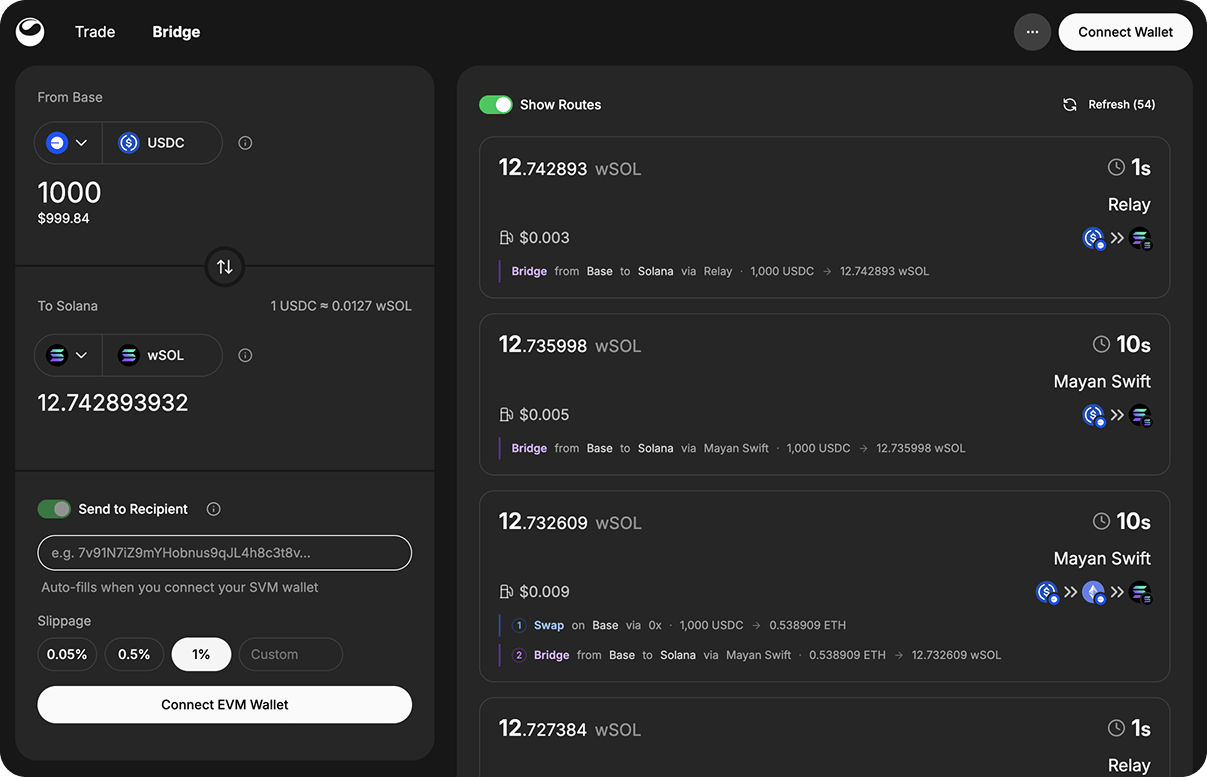This screenshot has width=1207, height=777.
Task: Expand the Solana destination chain dropdown
Action: 69,355
